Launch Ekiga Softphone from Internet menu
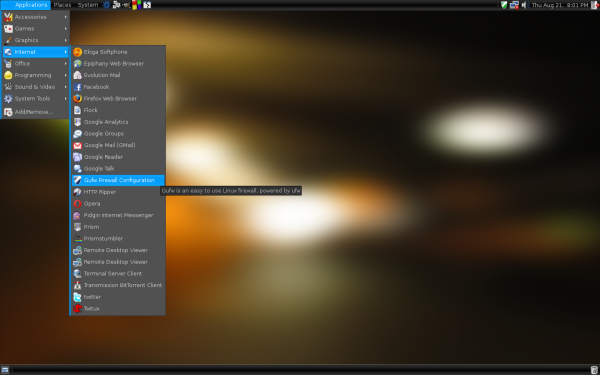The width and height of the screenshot is (600, 375). click(x=118, y=52)
